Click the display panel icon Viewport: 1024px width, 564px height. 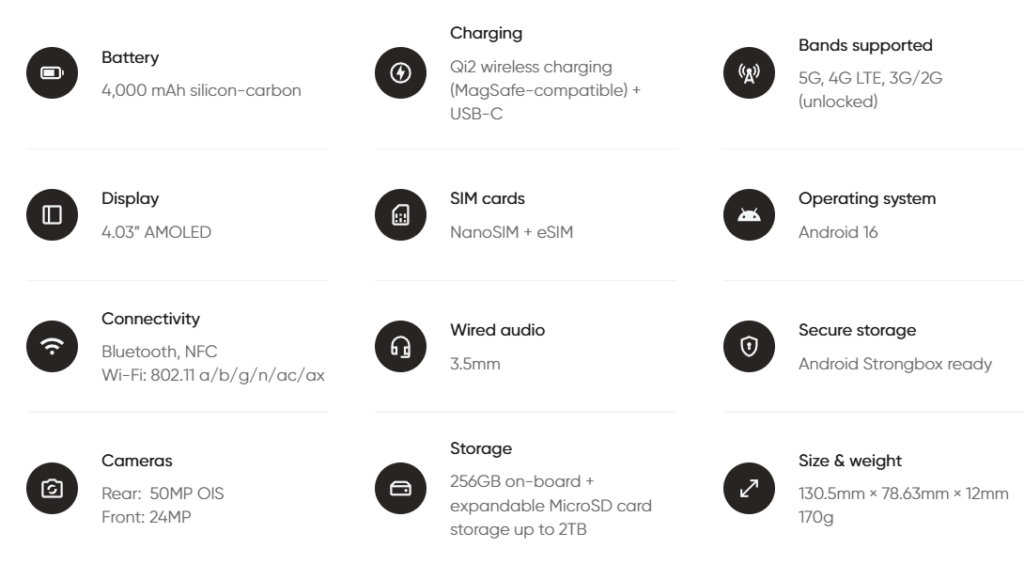pyautogui.click(x=51, y=215)
